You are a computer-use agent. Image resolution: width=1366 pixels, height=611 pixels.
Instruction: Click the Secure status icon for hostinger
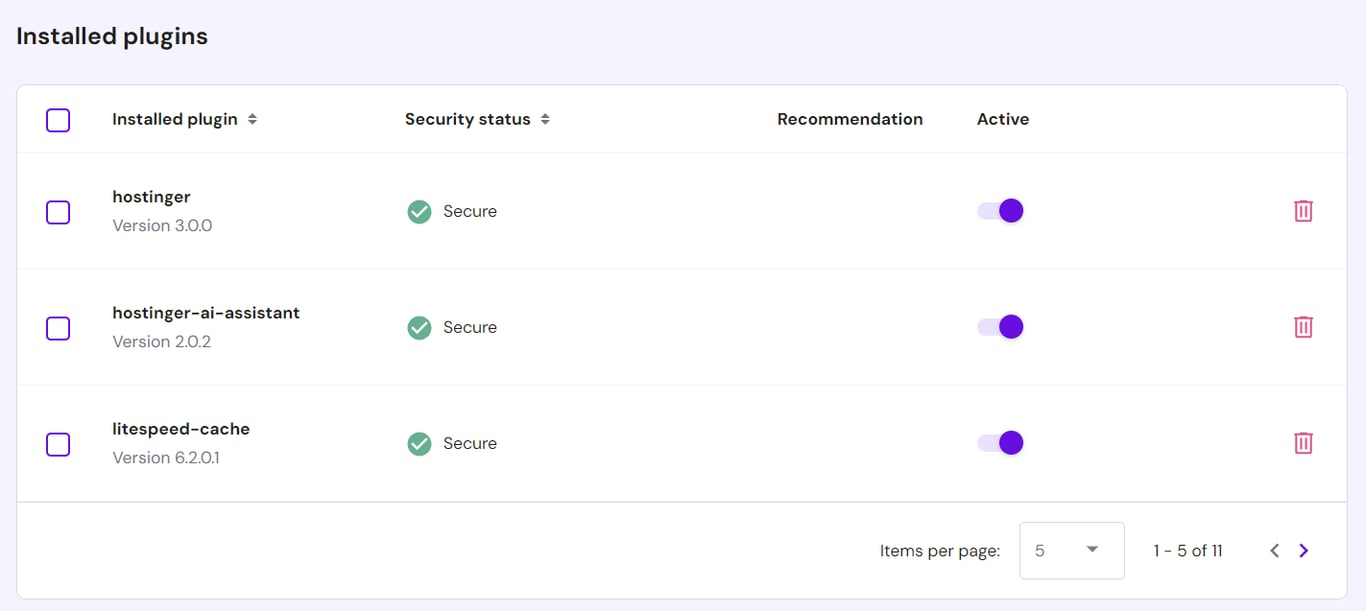(419, 211)
